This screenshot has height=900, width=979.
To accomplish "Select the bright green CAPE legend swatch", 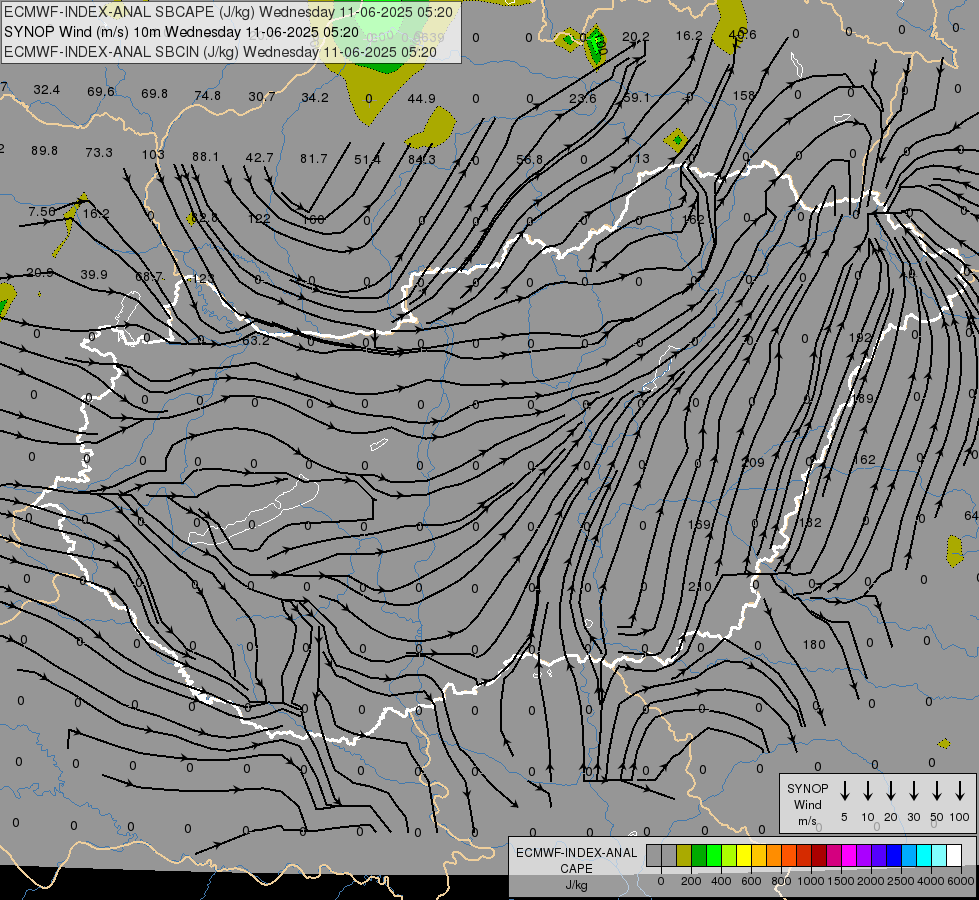I will 714,856.
